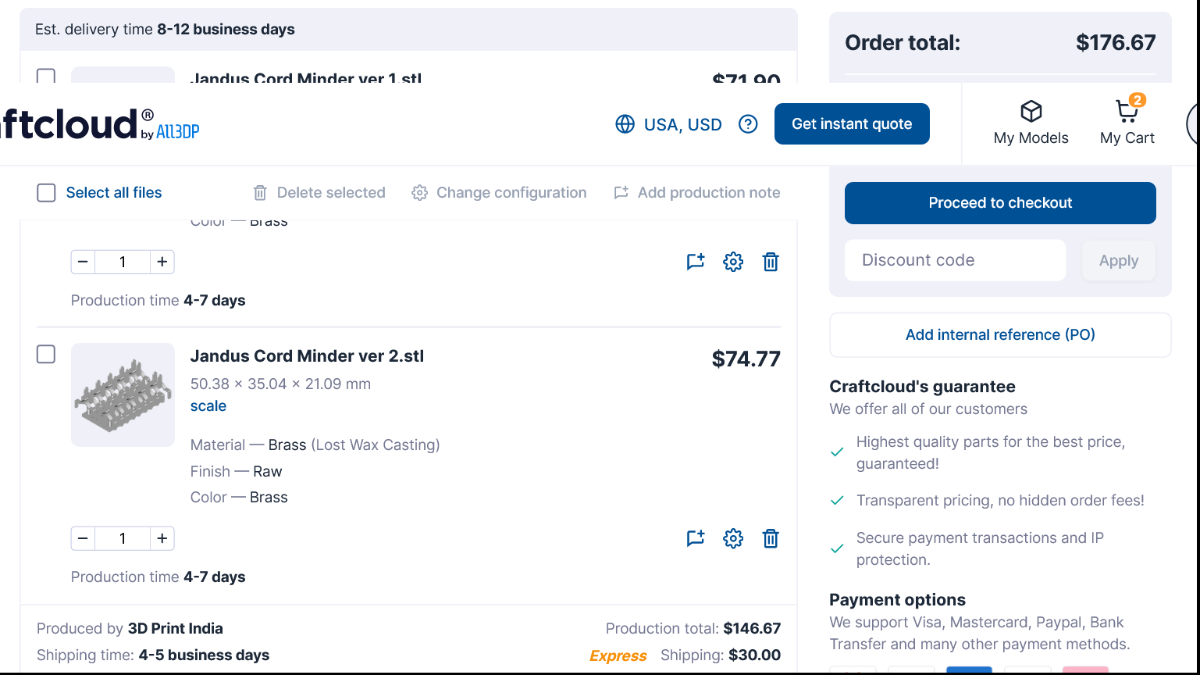Screen dimensions: 1200x675
Task: Open My Models cube icon
Action: pyautogui.click(x=1031, y=111)
